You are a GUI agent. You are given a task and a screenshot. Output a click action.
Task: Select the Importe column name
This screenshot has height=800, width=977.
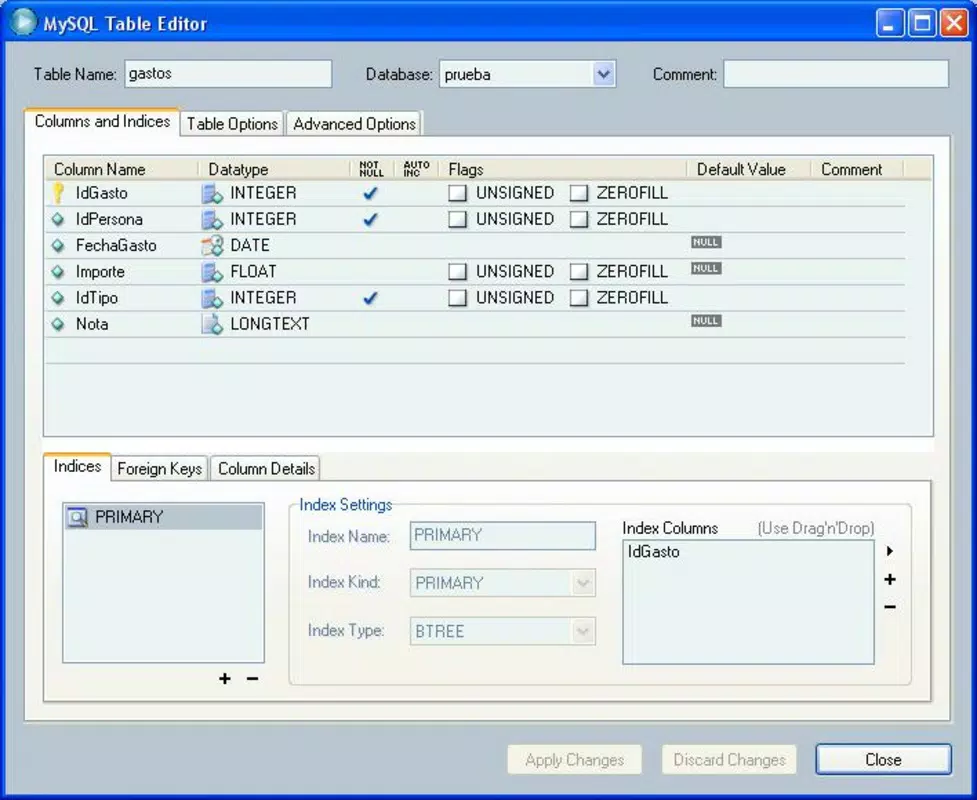[100, 272]
